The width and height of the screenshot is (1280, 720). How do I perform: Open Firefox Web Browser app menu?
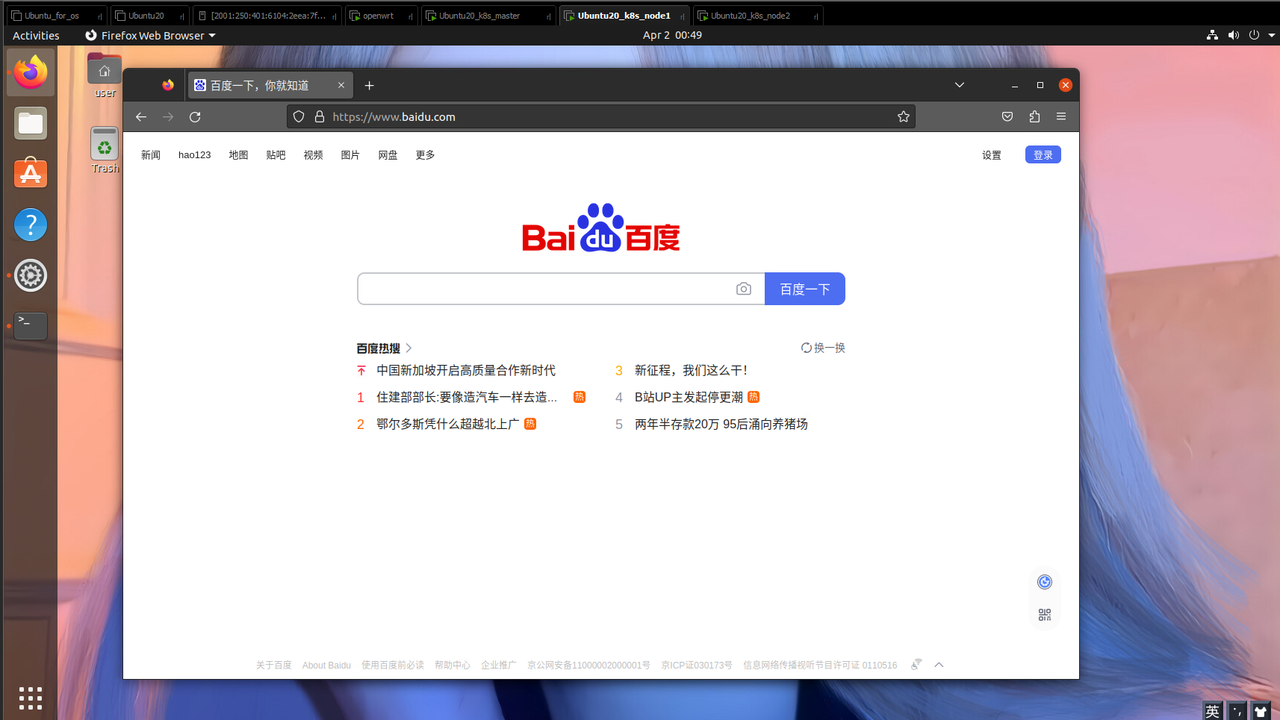(x=150, y=35)
